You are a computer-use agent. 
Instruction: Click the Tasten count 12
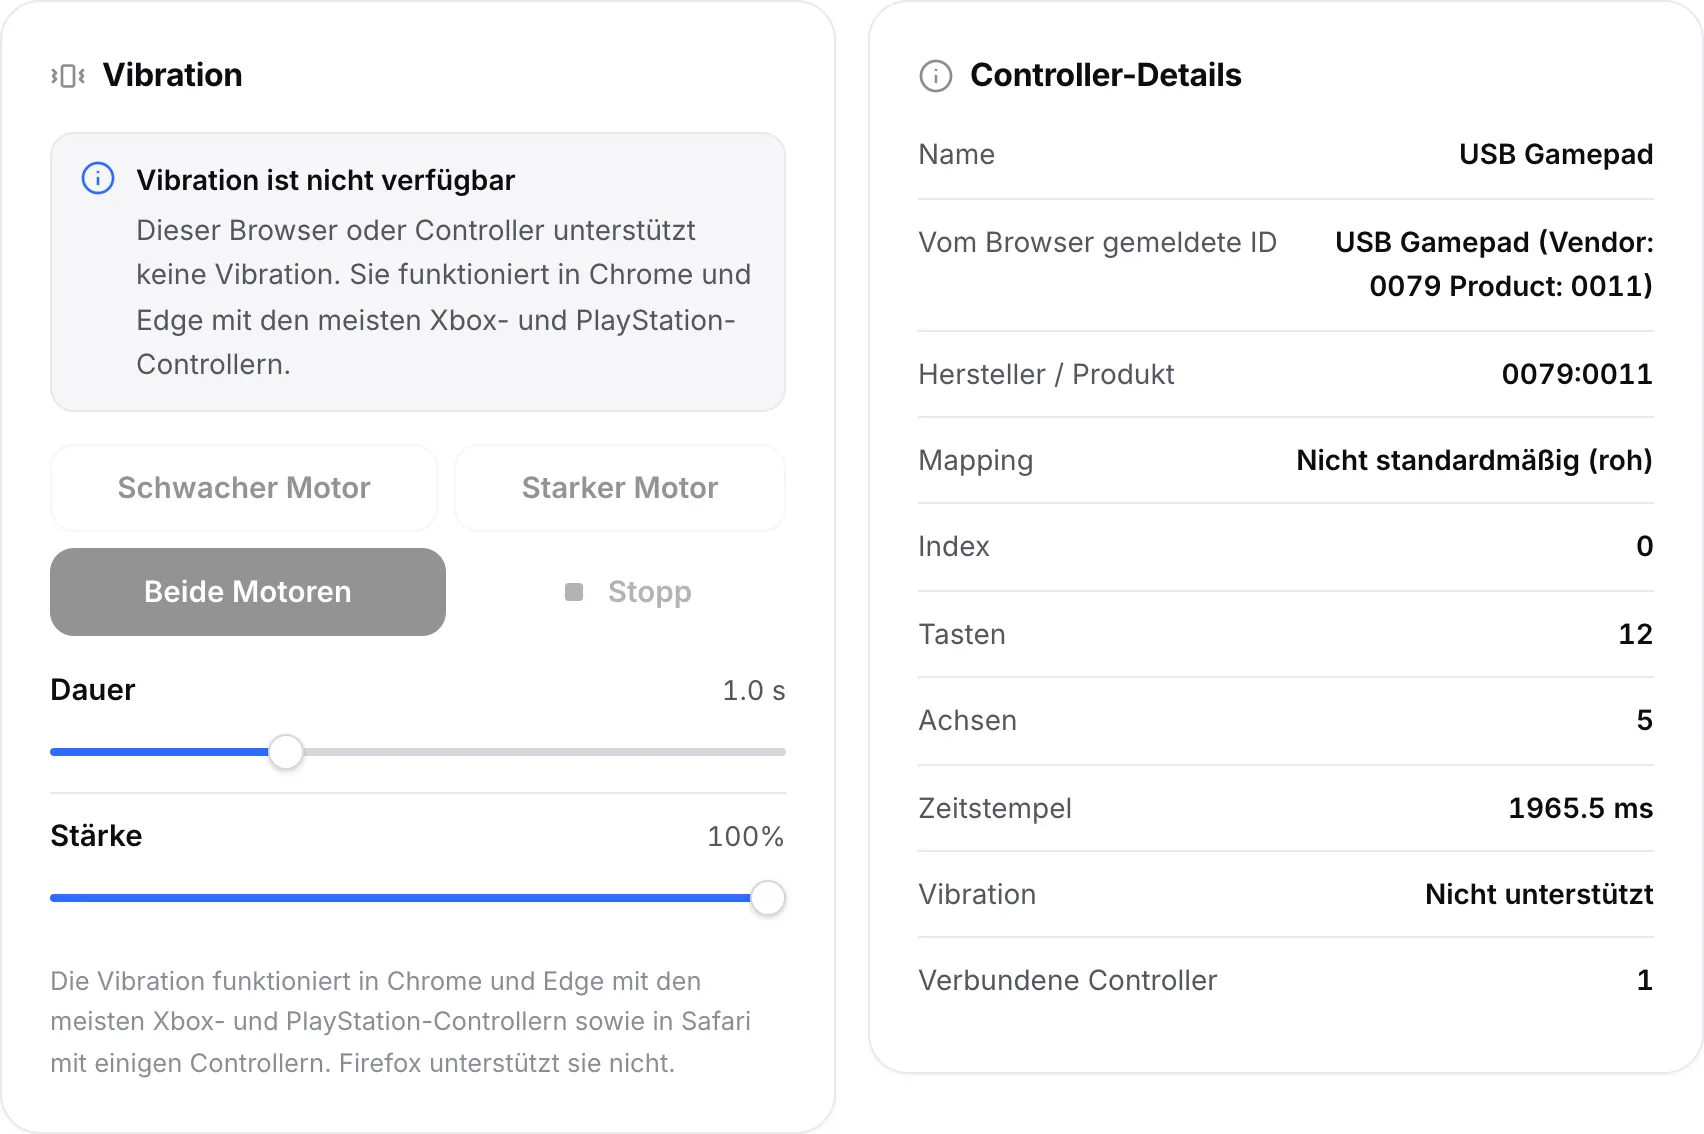coord(1636,634)
